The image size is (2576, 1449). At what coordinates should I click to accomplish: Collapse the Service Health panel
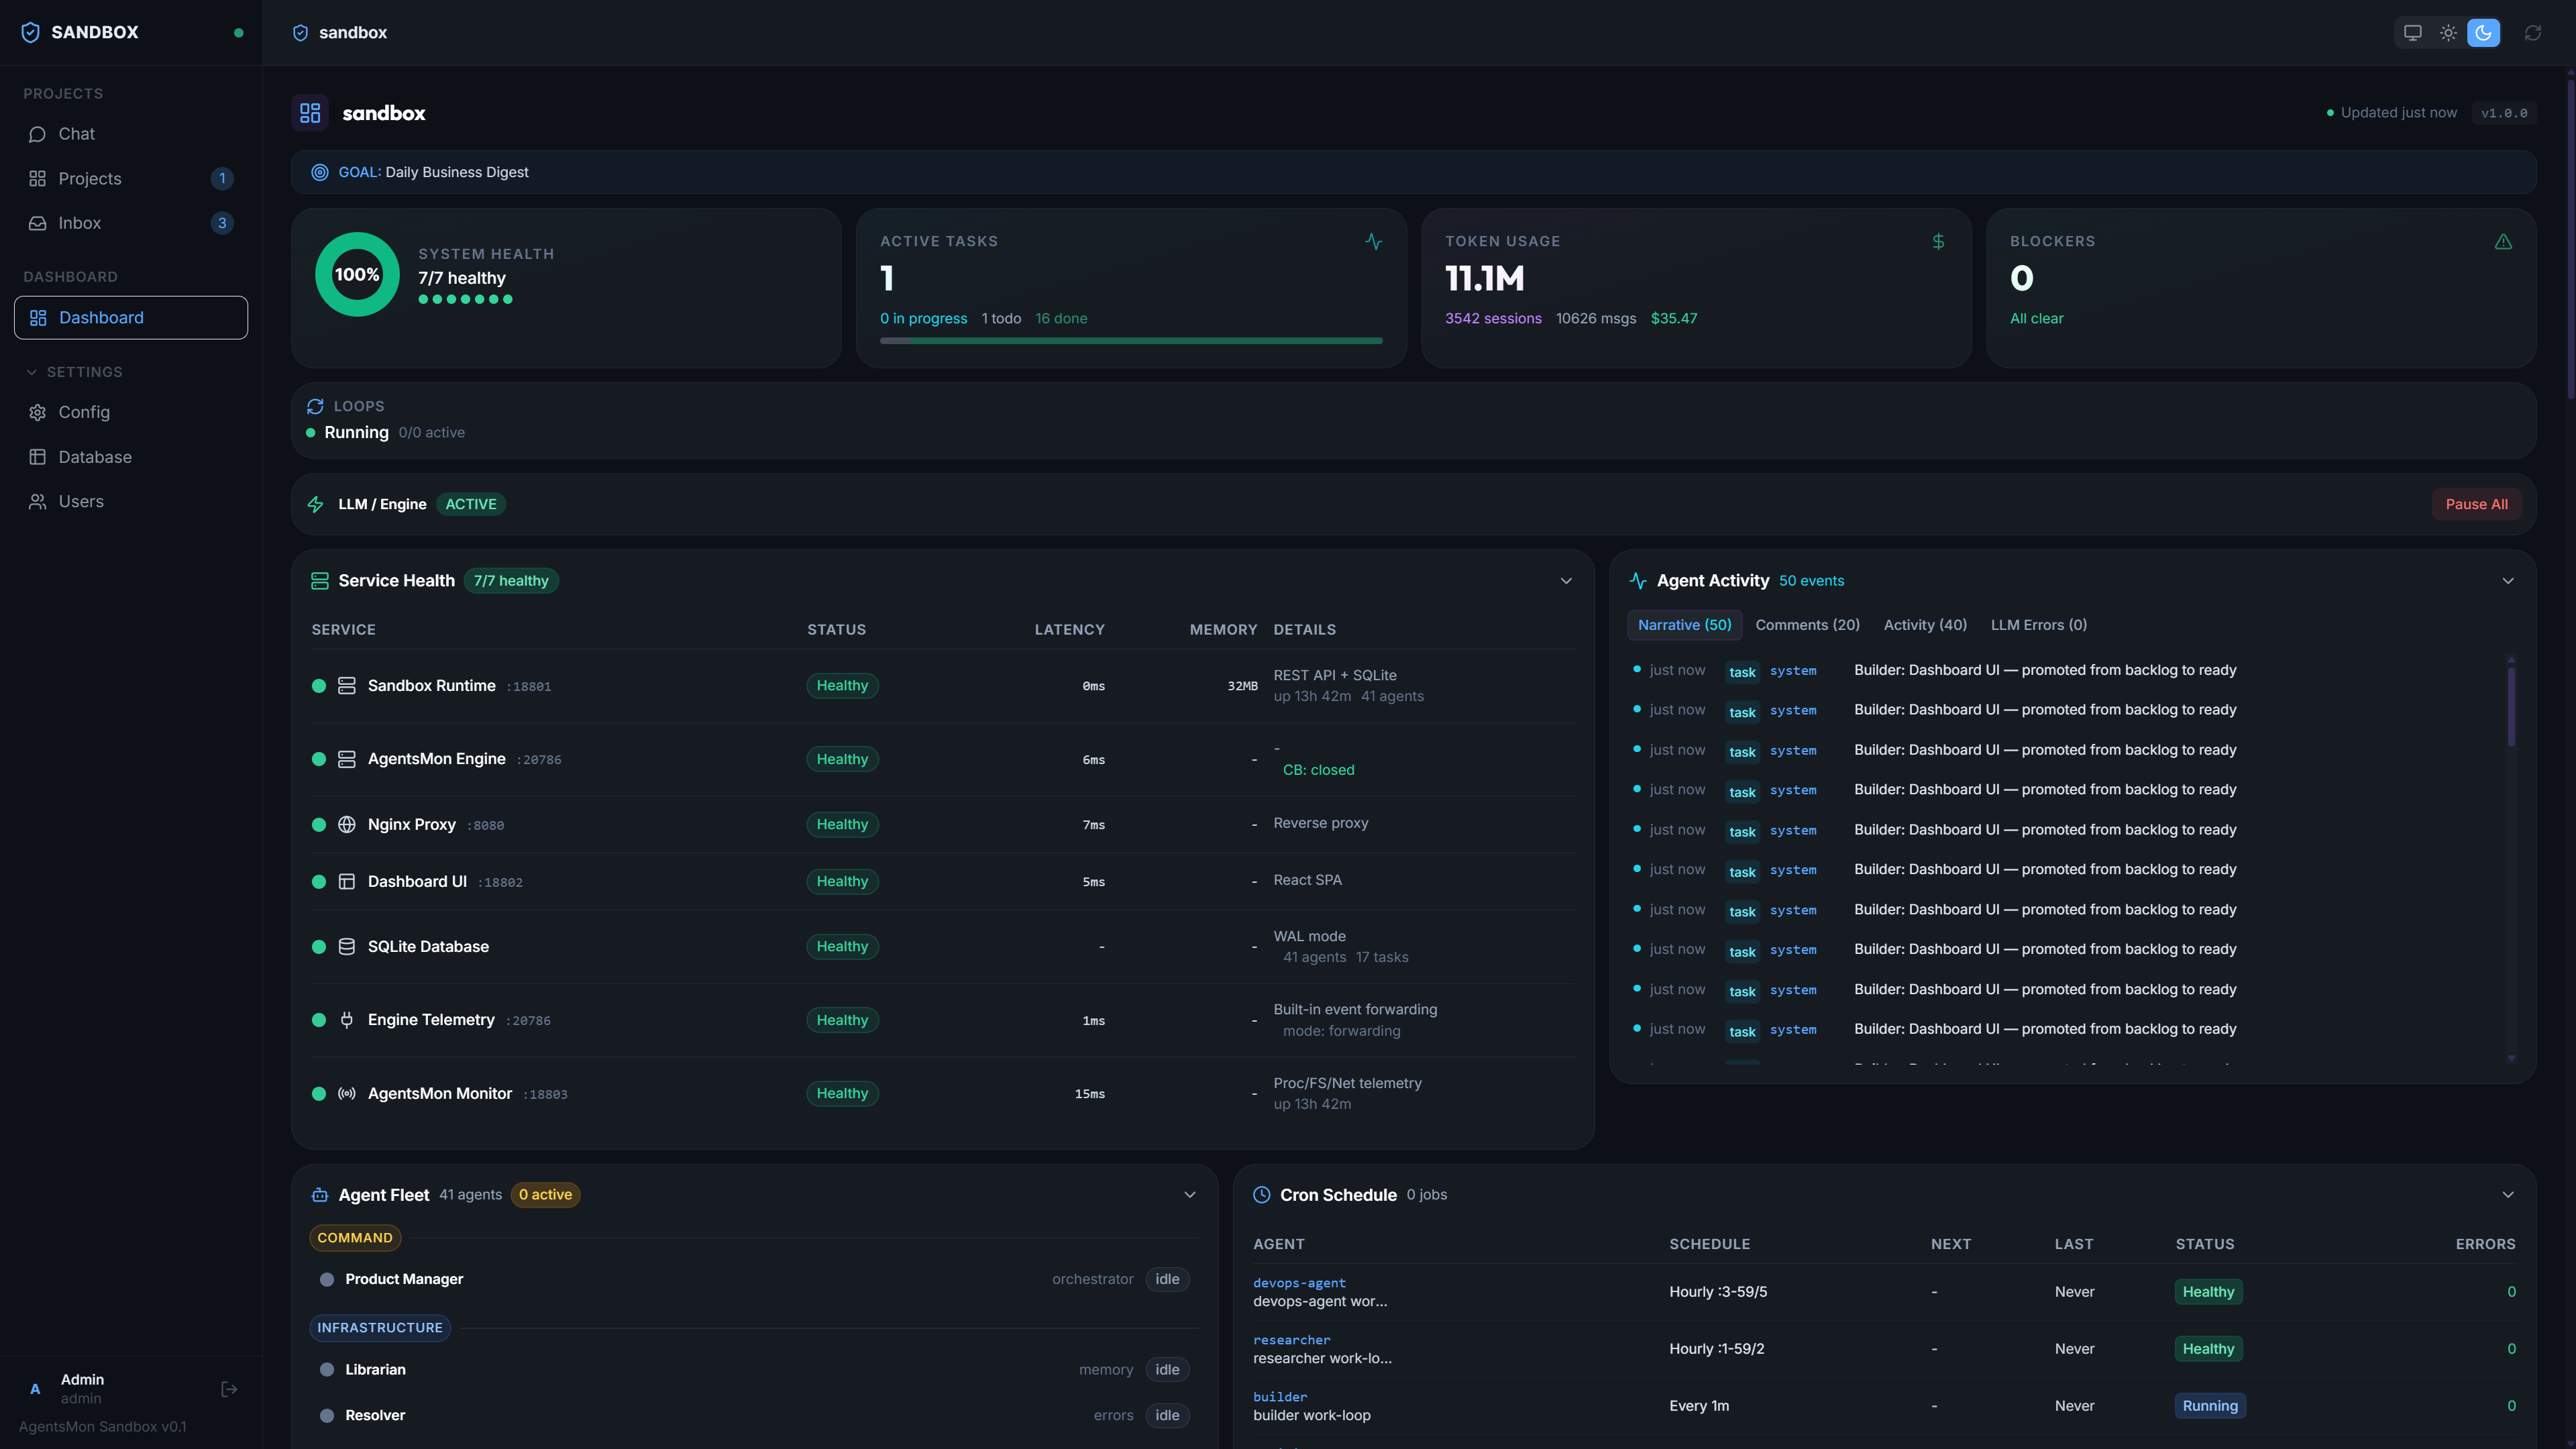(1566, 581)
